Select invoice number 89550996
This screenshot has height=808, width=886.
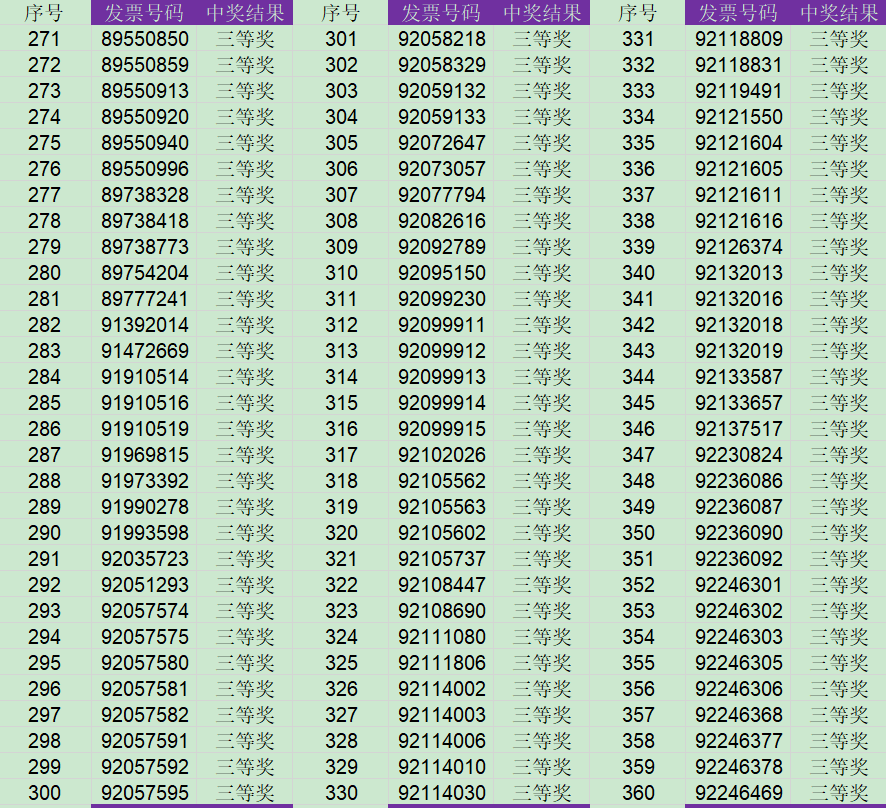pyautogui.click(x=145, y=169)
